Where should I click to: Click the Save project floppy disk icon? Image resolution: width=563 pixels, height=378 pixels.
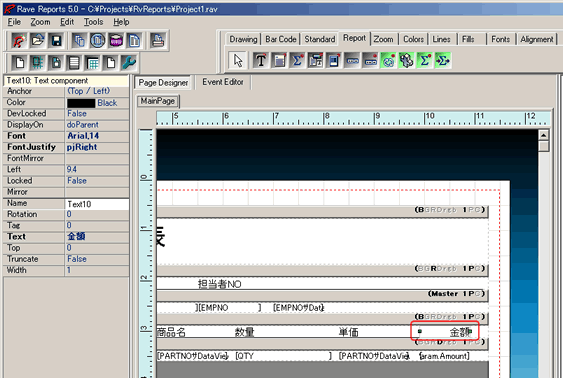(x=56, y=41)
